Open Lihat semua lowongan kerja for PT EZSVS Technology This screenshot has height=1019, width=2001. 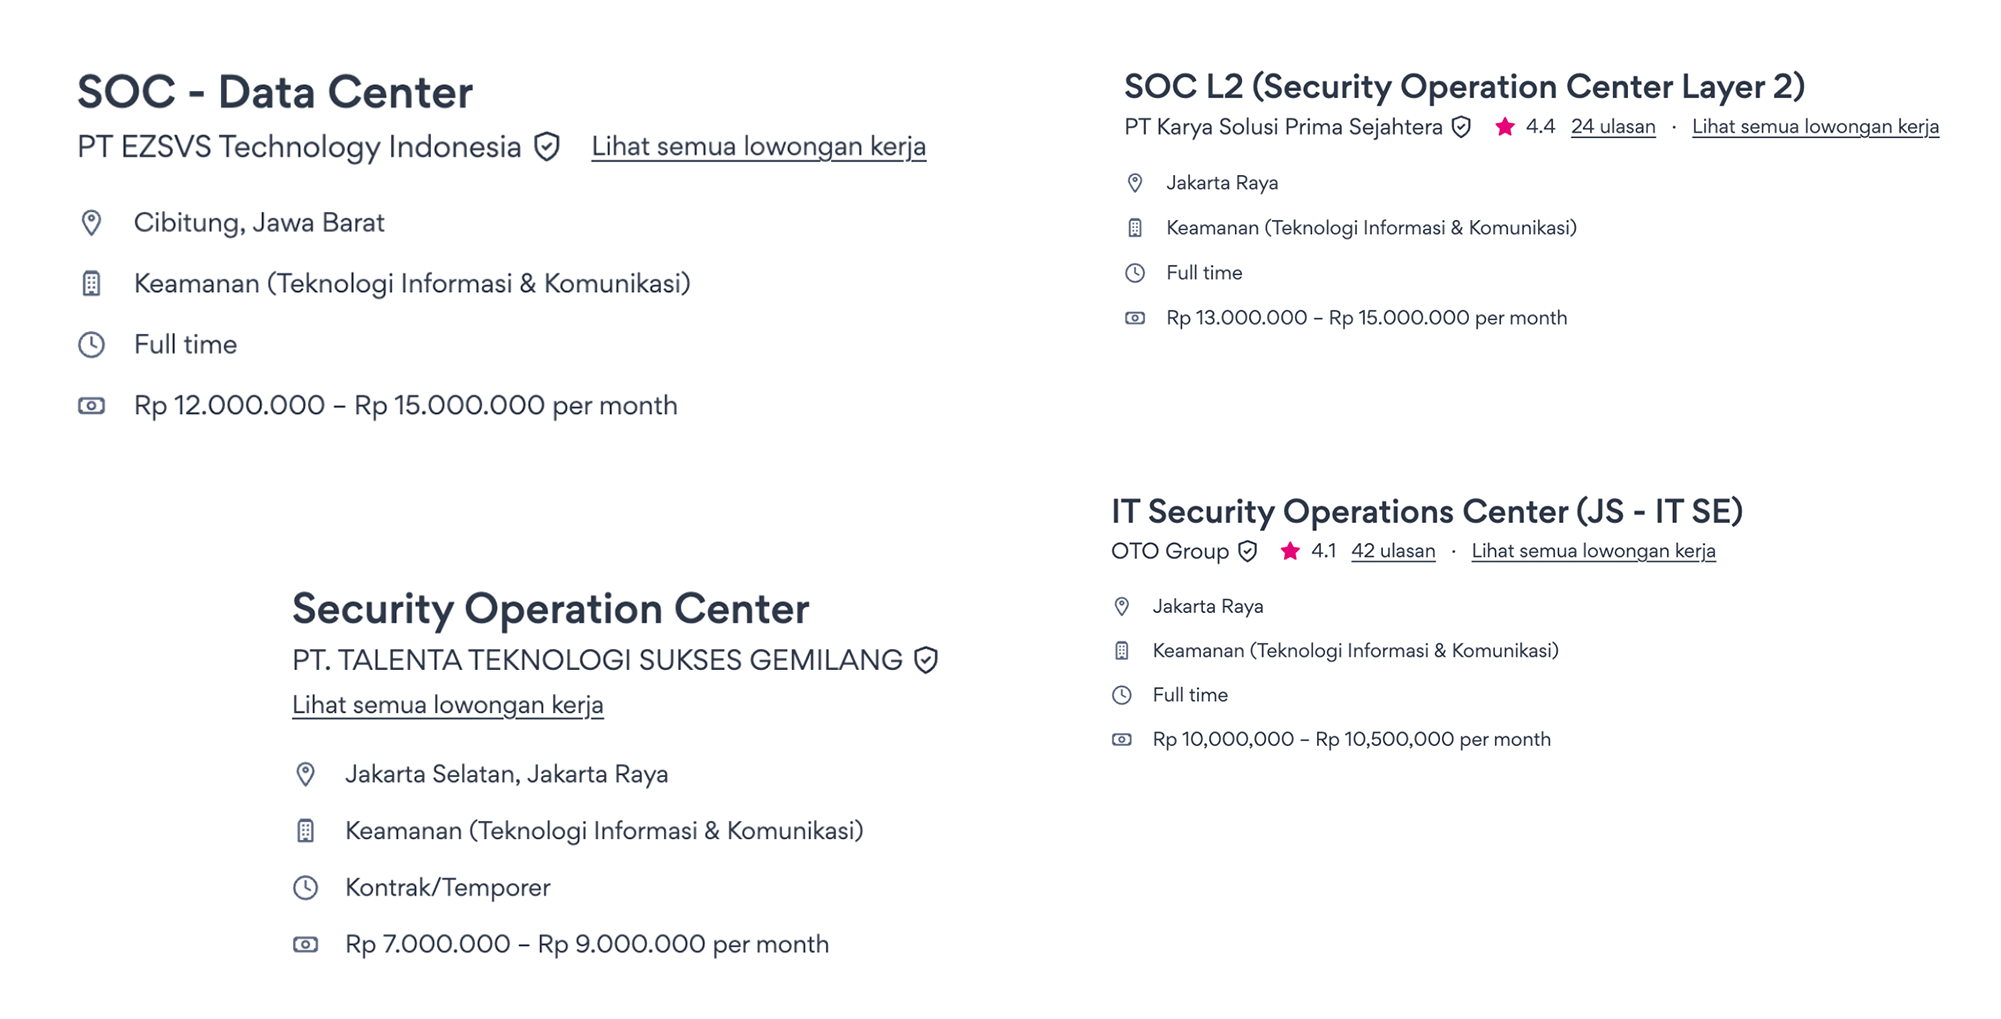click(761, 145)
